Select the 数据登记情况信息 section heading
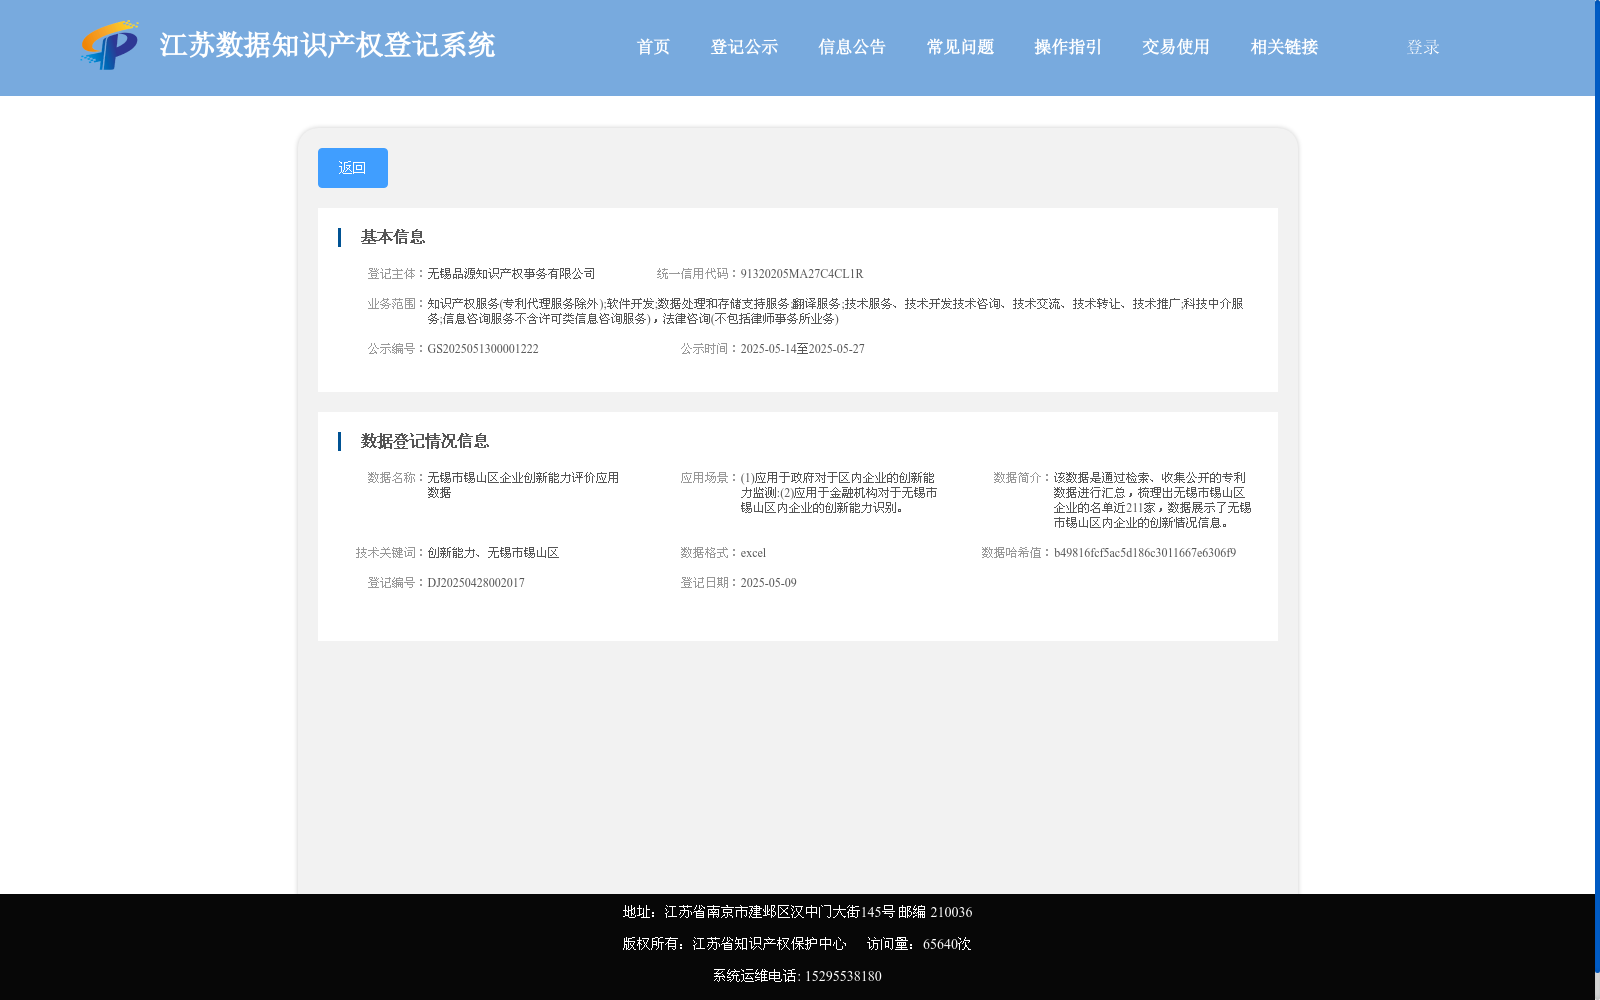The width and height of the screenshot is (1600, 1000). (x=425, y=441)
